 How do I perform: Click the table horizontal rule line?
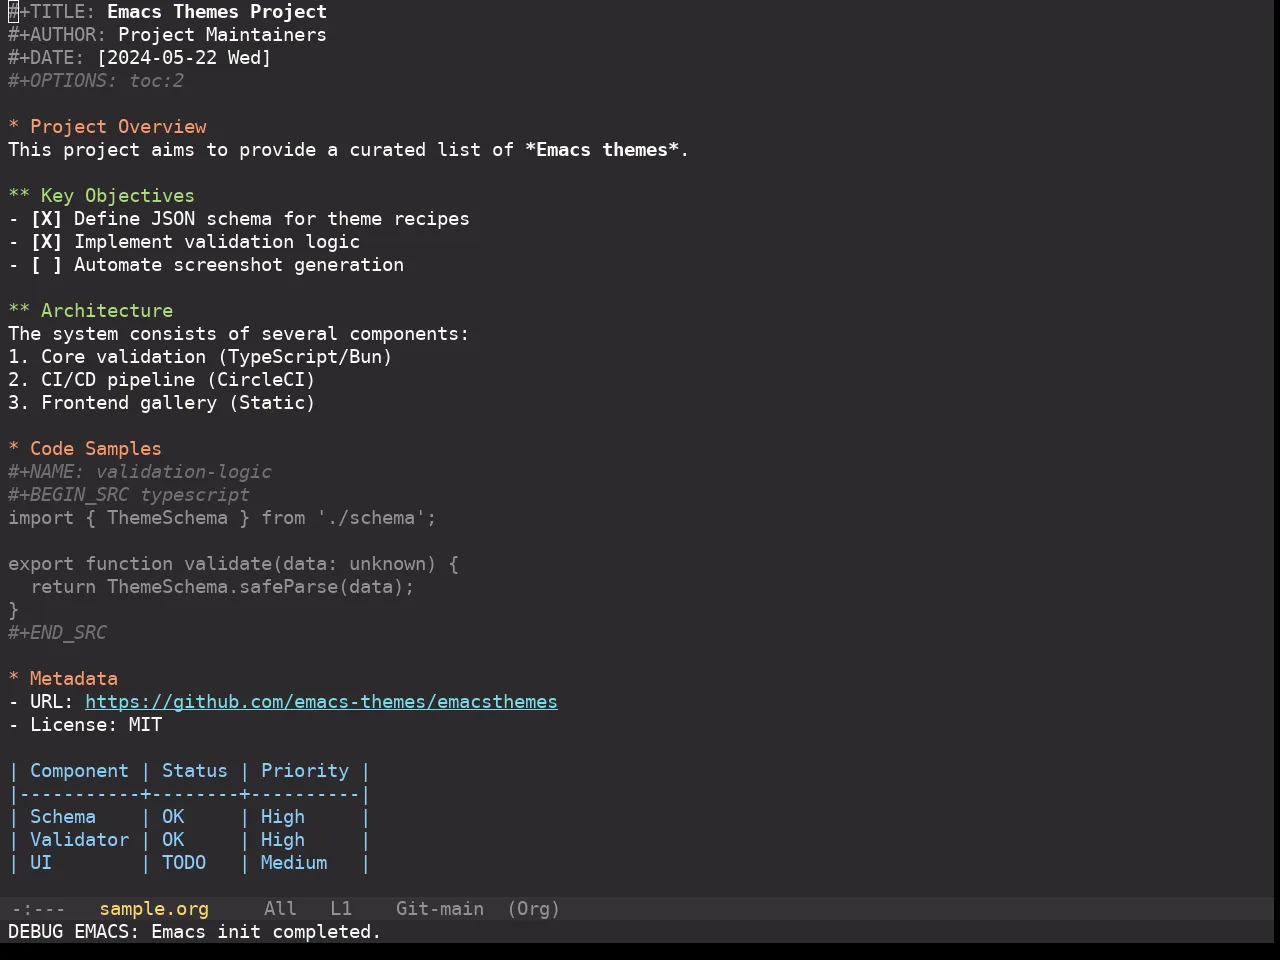[189, 794]
